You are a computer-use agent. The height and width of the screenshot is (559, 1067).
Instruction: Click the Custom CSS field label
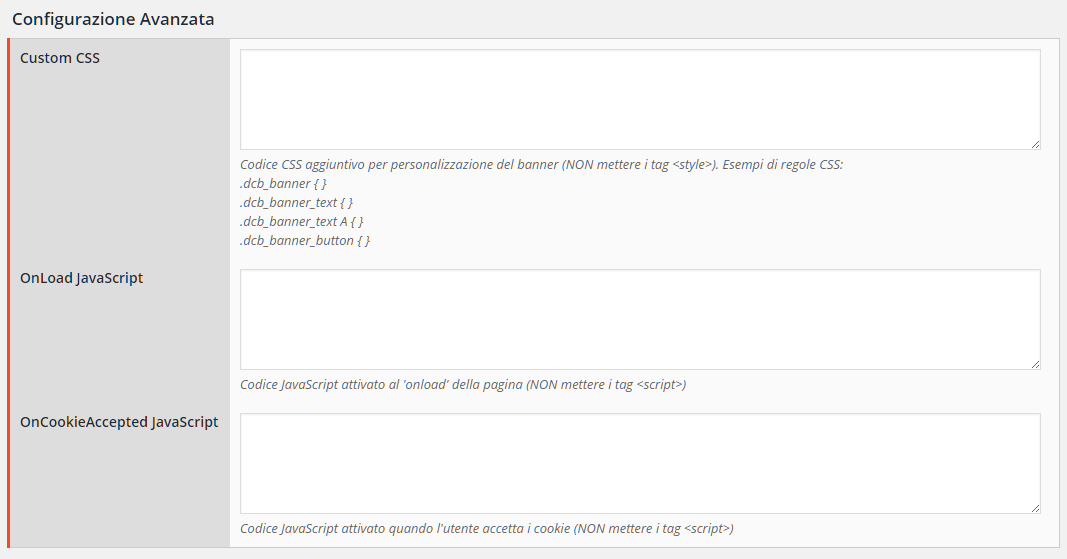click(x=60, y=58)
